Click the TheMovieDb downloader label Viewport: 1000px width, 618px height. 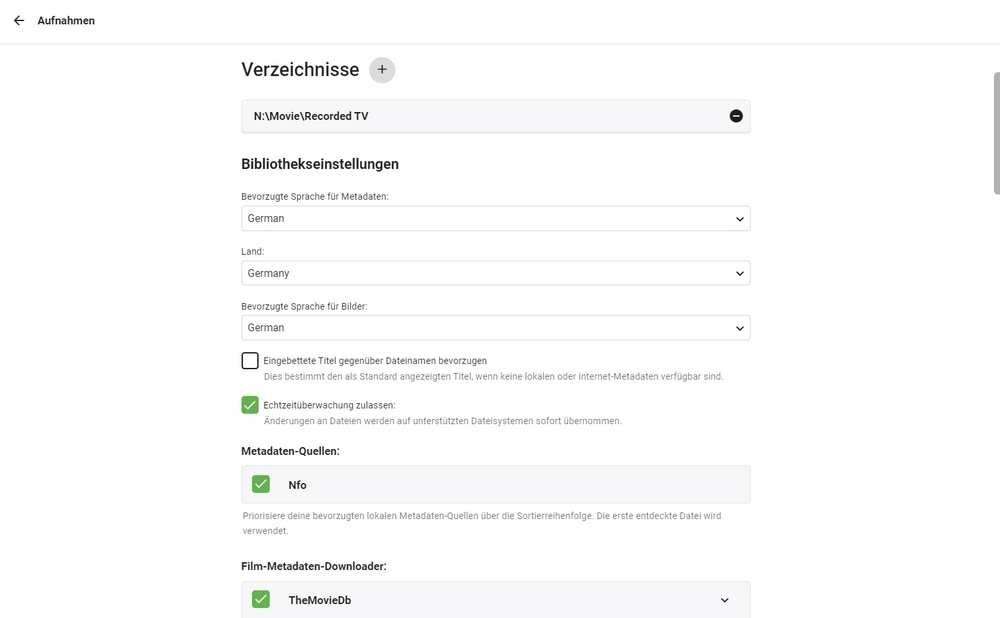coord(319,601)
